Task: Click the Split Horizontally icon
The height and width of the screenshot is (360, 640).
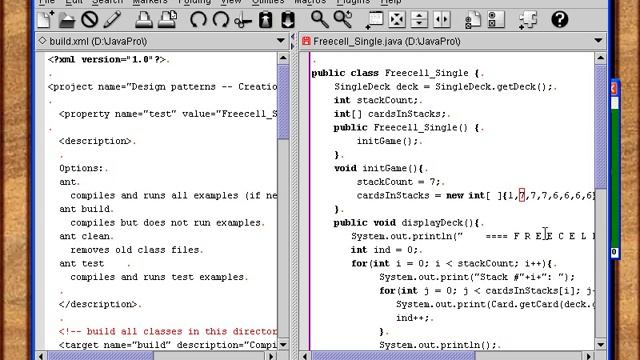Action: [419, 20]
